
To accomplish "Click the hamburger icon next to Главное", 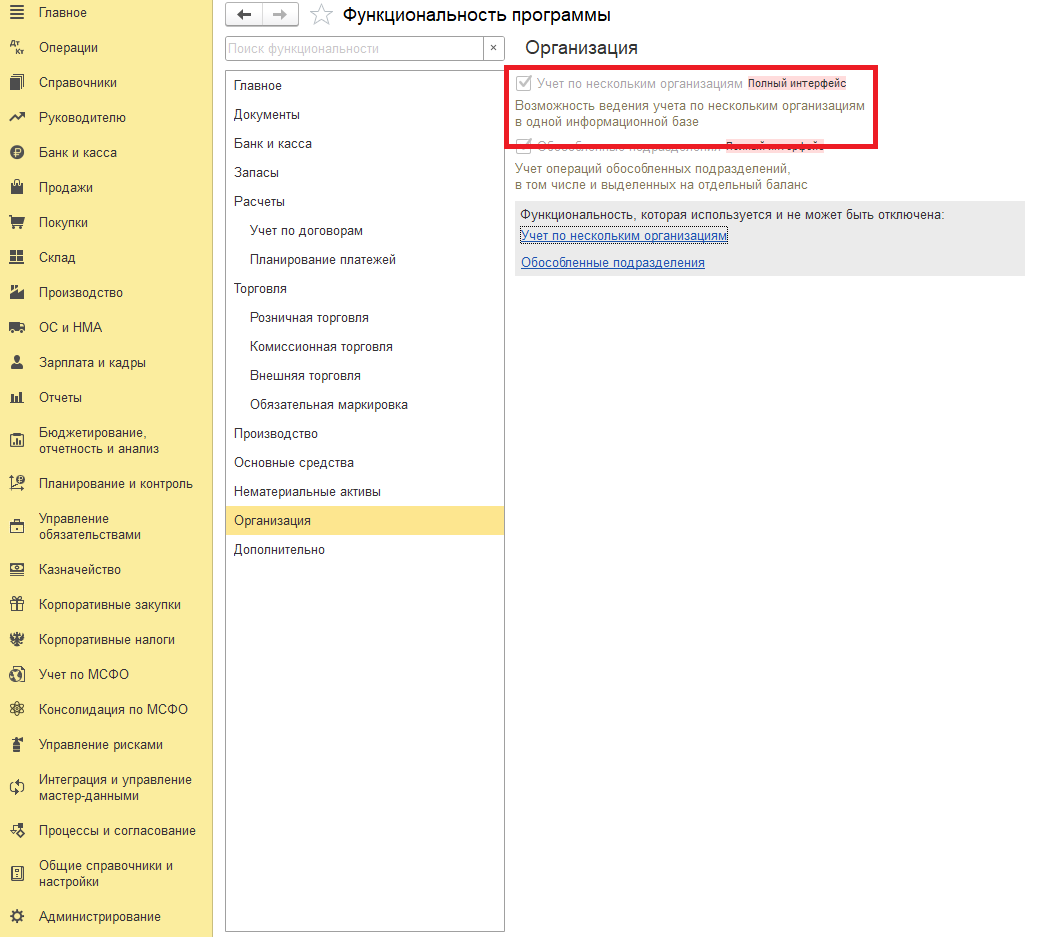I will coord(16,13).
